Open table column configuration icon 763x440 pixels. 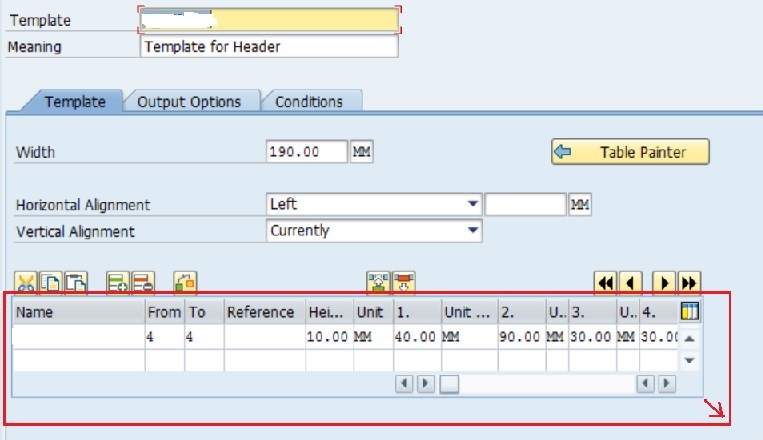click(689, 311)
